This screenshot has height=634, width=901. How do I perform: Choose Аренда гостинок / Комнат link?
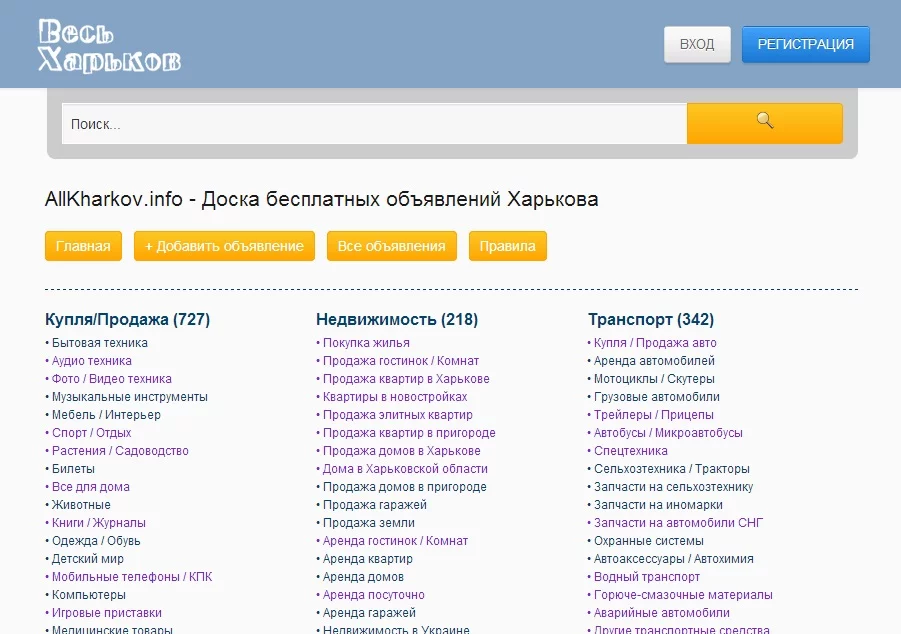point(395,541)
